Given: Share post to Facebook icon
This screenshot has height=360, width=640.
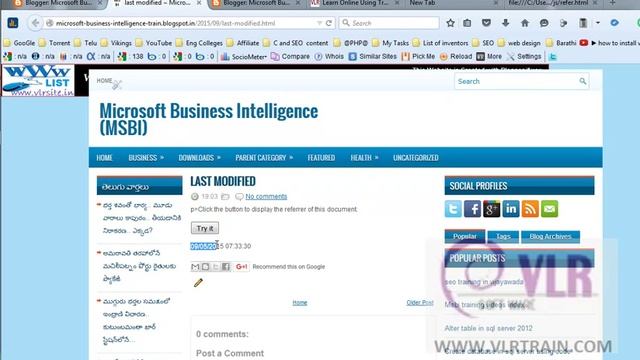Looking at the screenshot, I should (x=226, y=267).
